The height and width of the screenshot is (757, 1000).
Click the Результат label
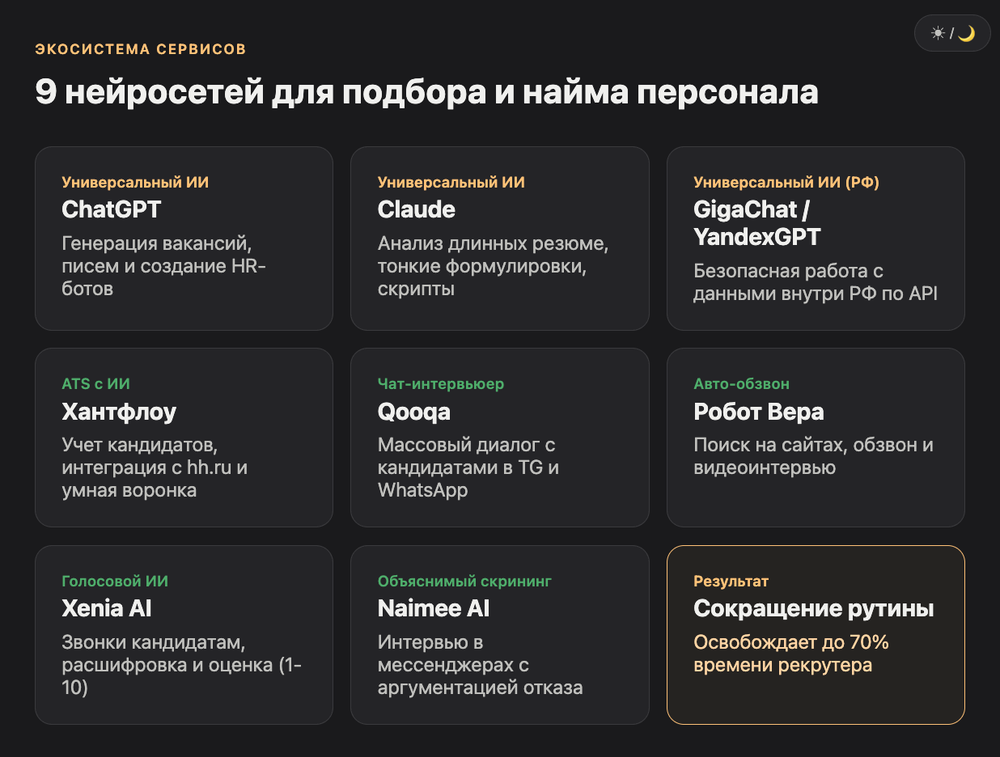point(731,581)
